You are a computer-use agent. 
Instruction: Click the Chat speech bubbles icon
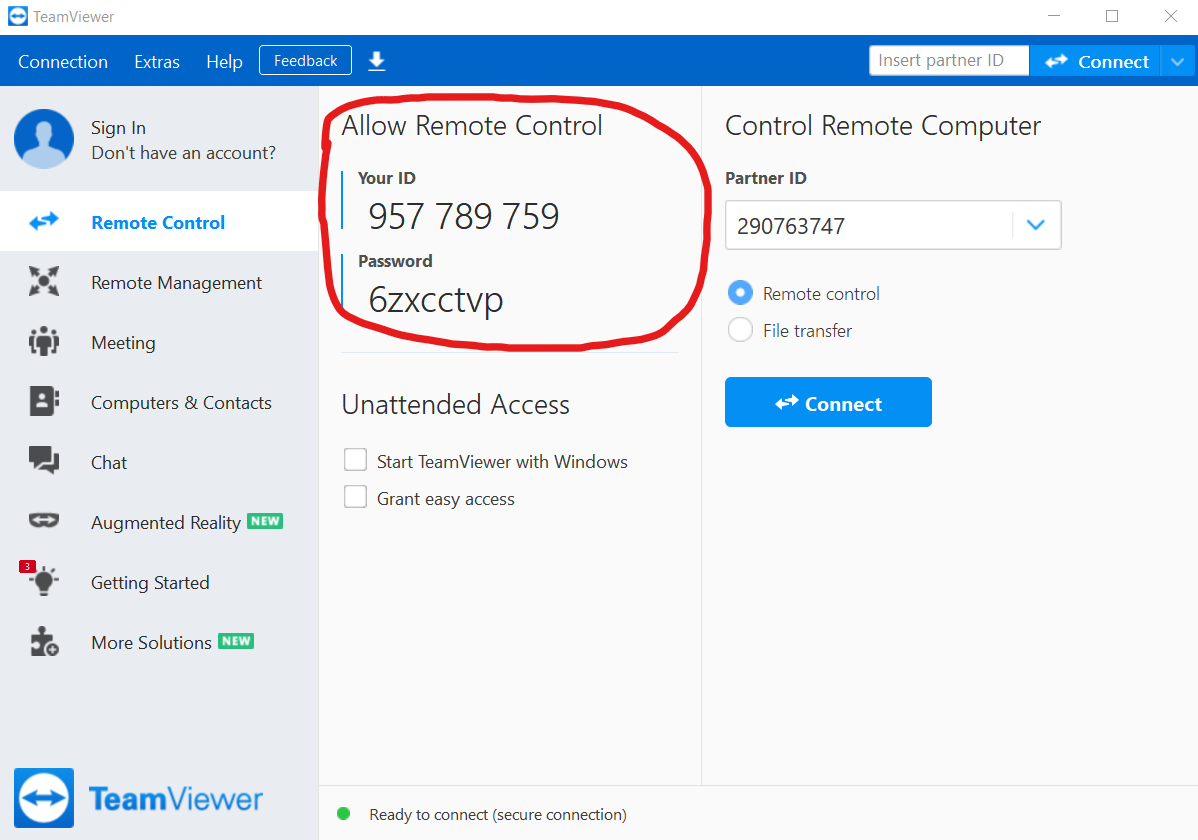(x=44, y=461)
